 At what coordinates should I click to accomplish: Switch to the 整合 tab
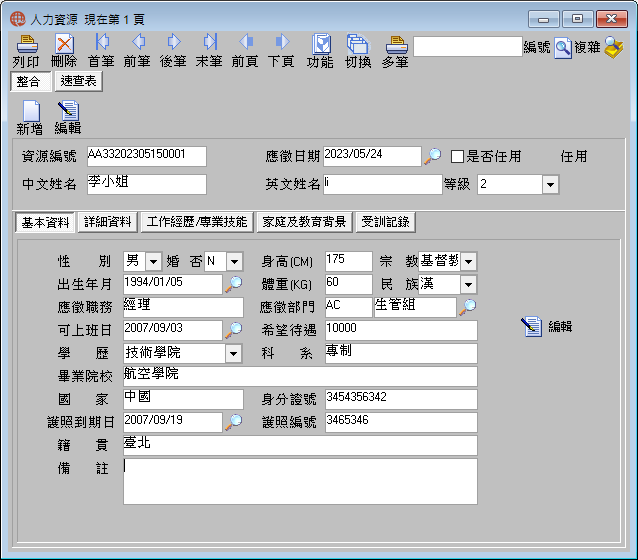click(x=31, y=81)
